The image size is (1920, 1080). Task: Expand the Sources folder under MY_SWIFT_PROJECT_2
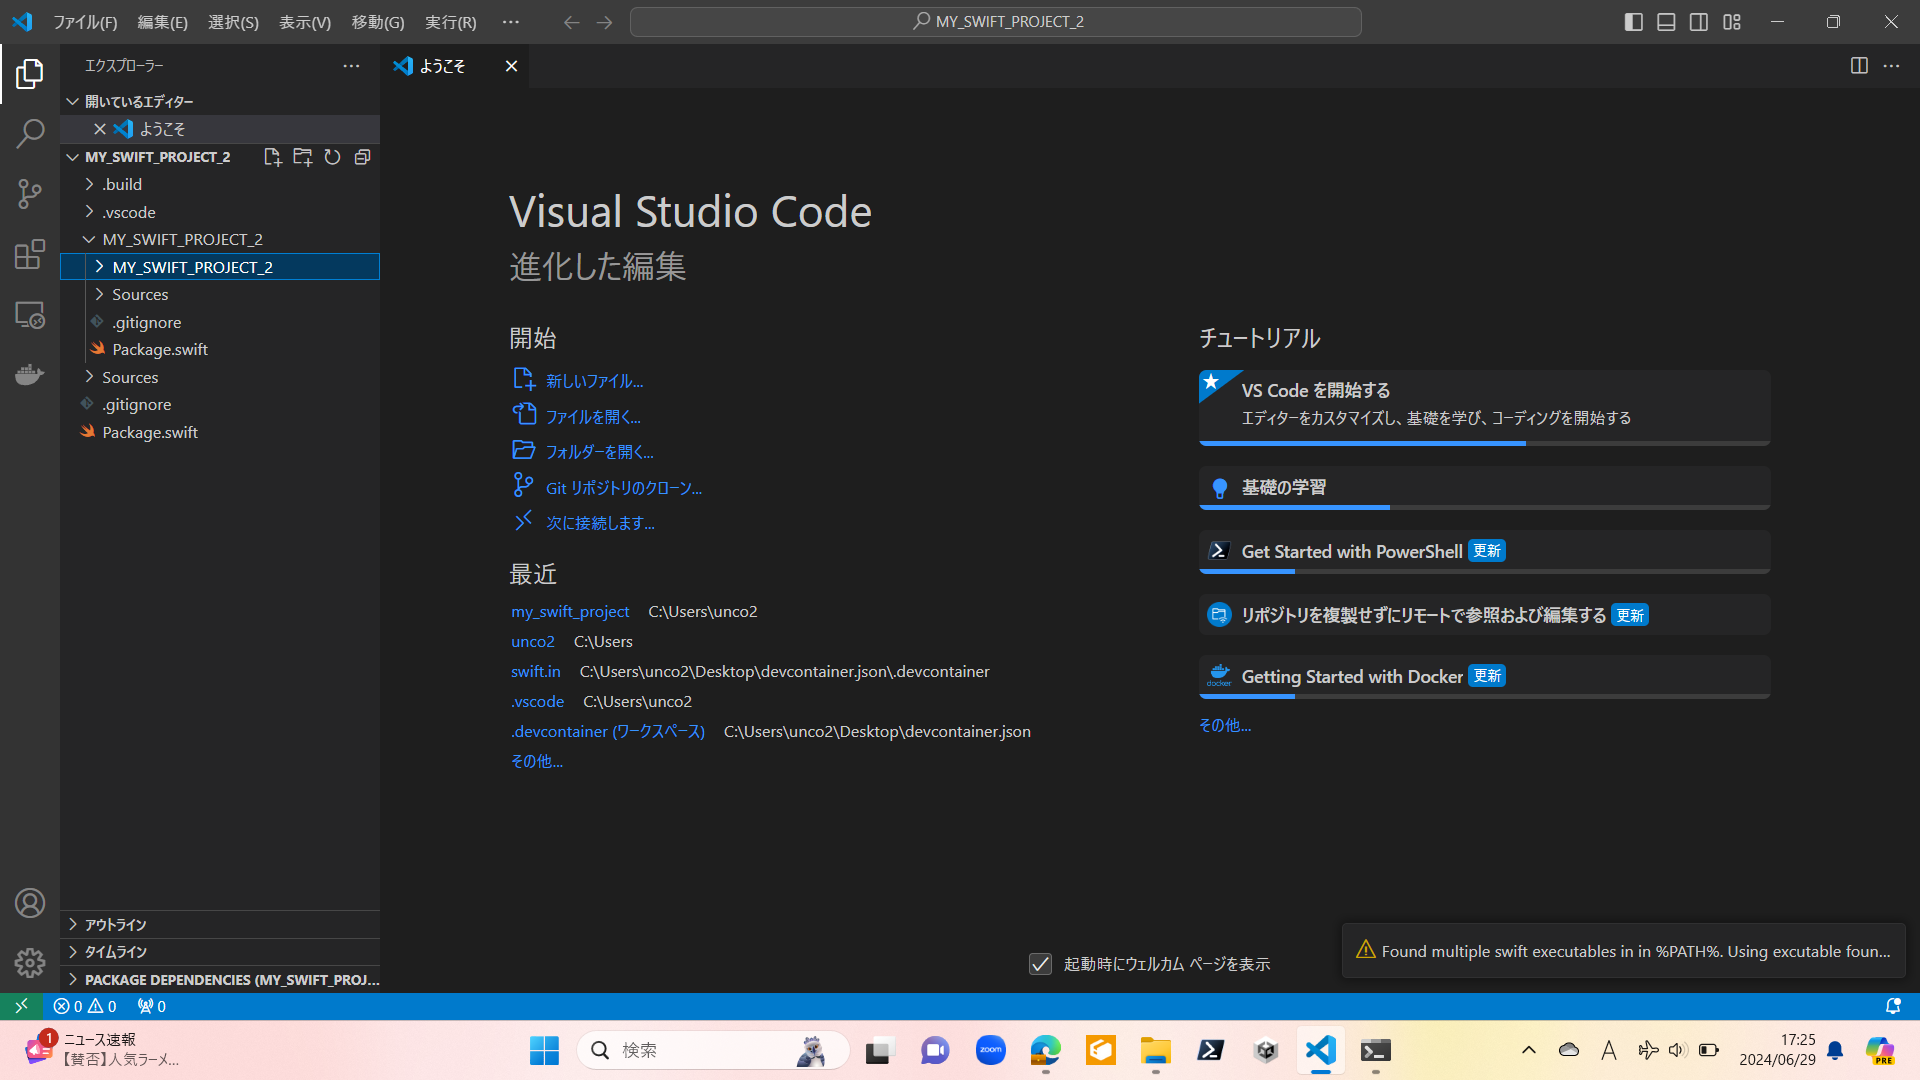pyautogui.click(x=141, y=294)
